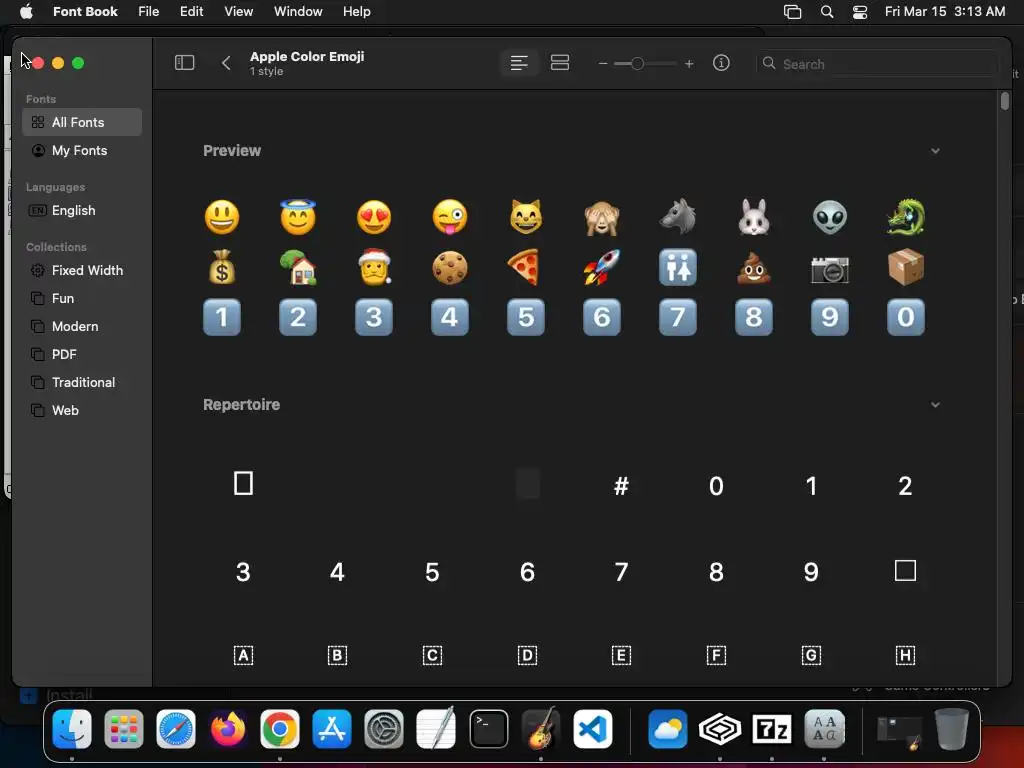Viewport: 1024px width, 768px height.
Task: Open Trash from the Dock
Action: [952, 729]
